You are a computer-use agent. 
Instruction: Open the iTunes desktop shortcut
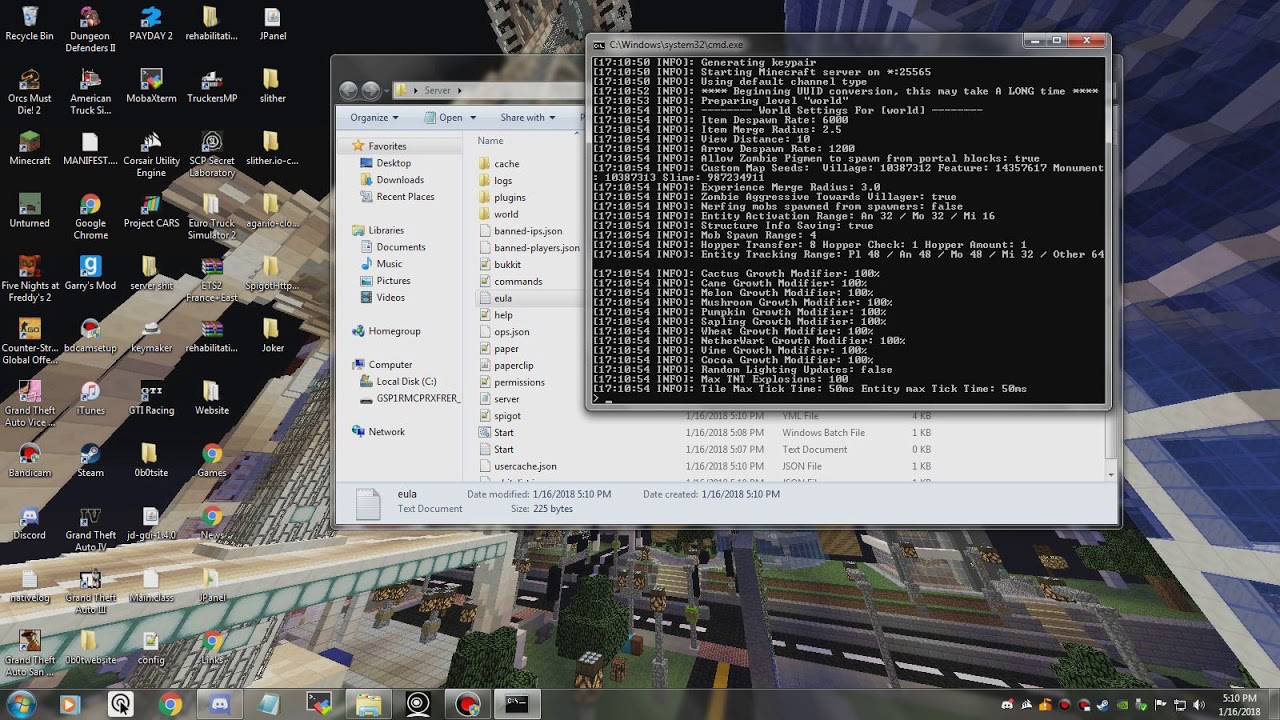pos(90,398)
